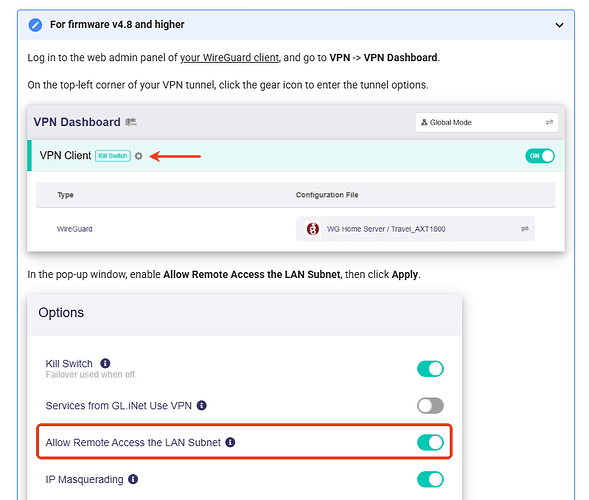The image size is (589, 500).
Task: Disable the IP Masquerading switch
Action: [430, 479]
